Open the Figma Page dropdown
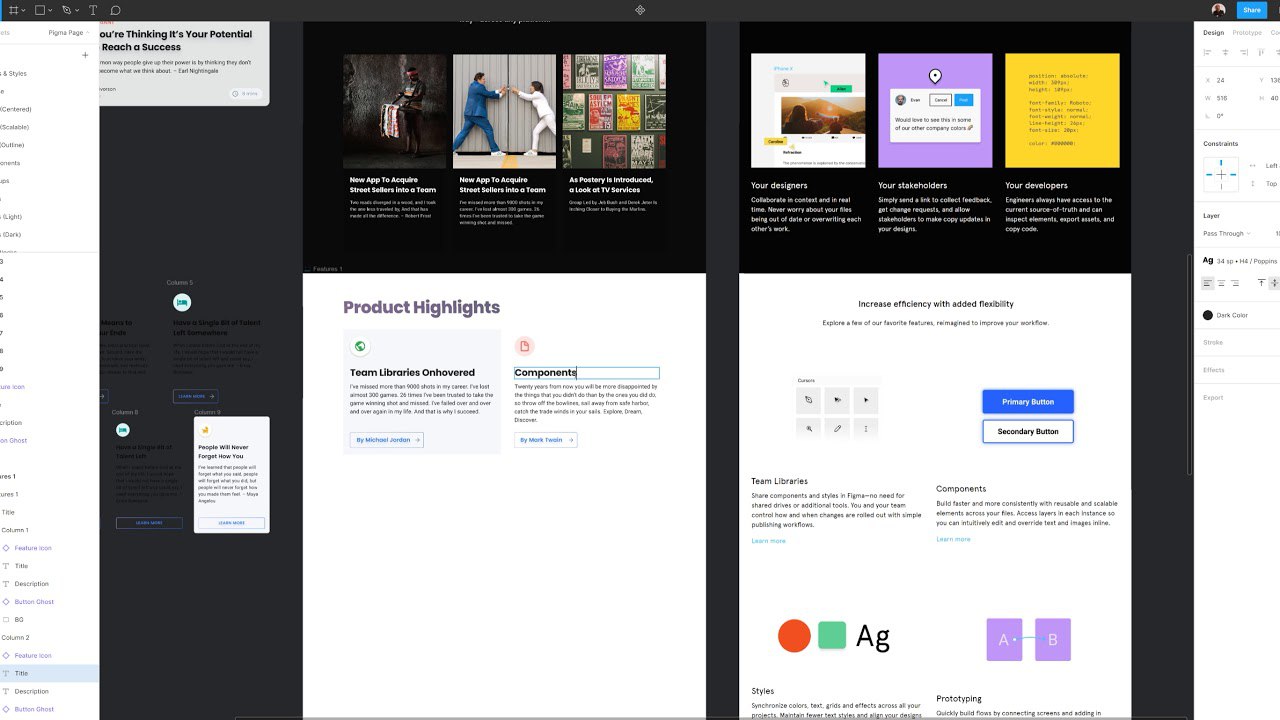 pyautogui.click(x=69, y=33)
